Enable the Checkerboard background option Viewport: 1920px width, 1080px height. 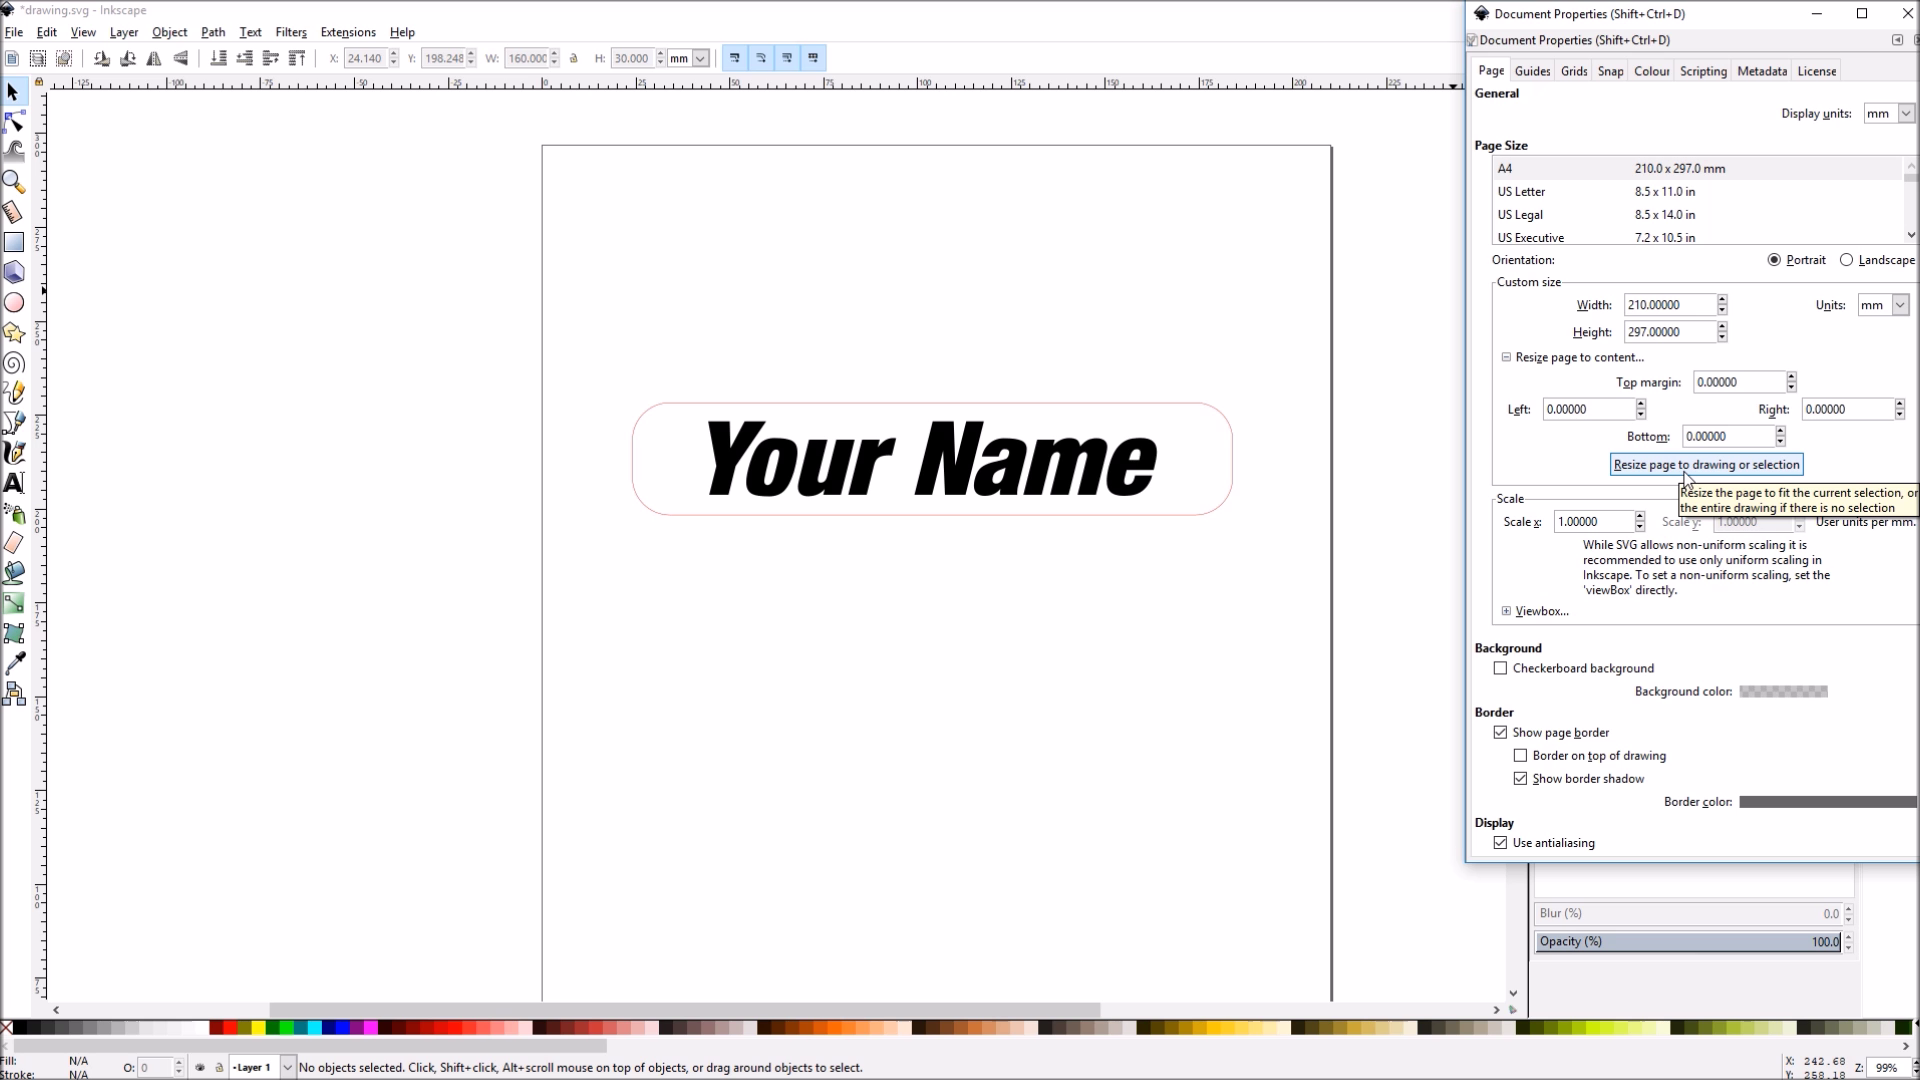point(1501,668)
